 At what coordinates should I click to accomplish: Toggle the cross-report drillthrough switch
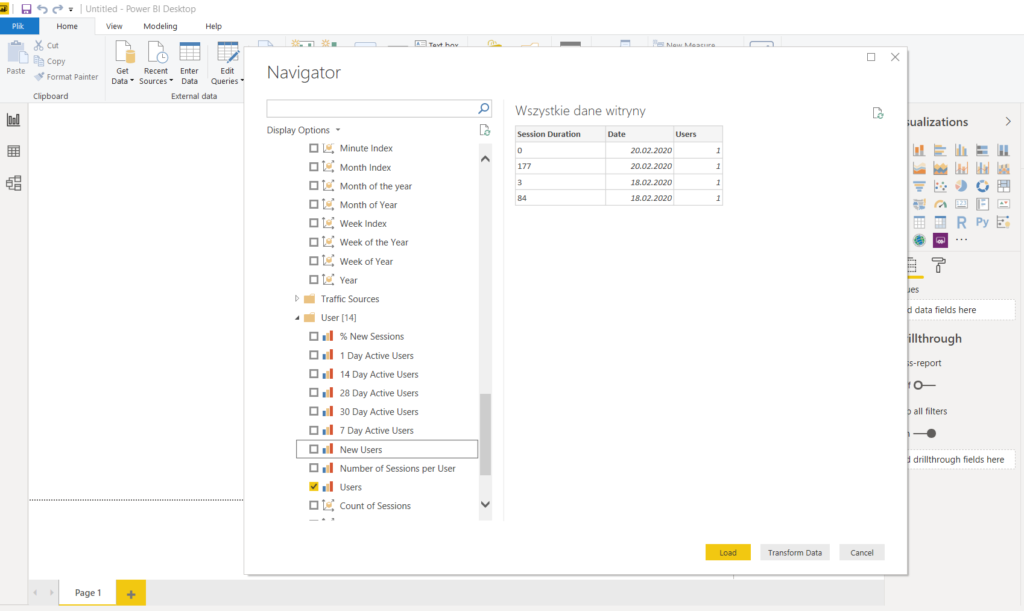(x=924, y=385)
